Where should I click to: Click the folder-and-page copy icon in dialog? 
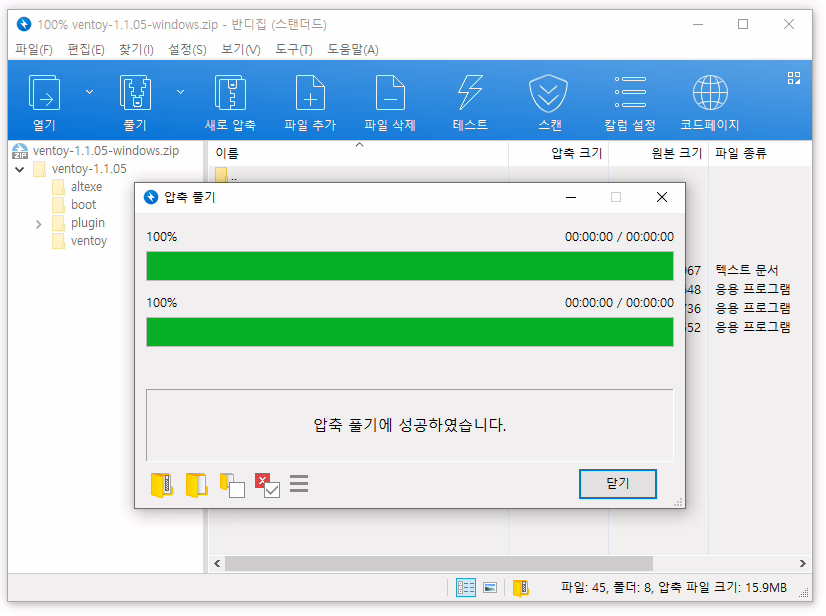(x=232, y=485)
